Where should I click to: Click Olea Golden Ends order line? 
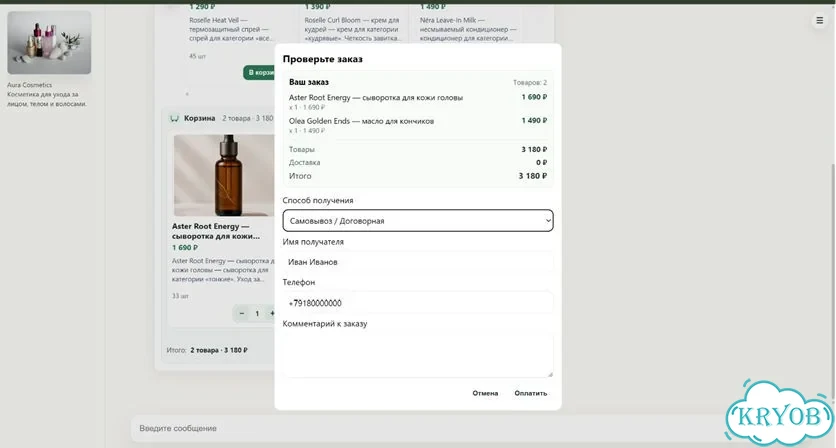tap(418, 125)
